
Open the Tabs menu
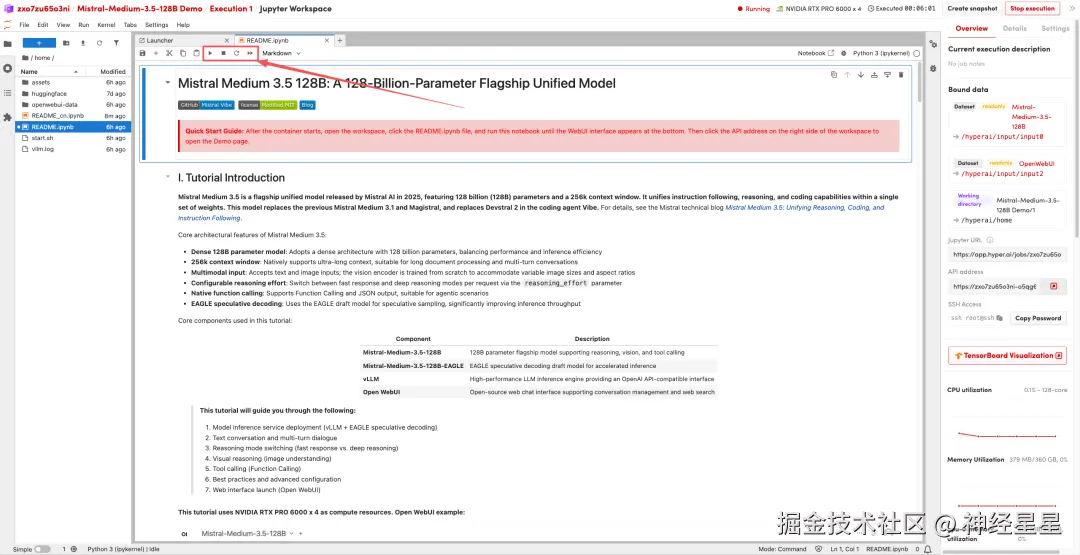tap(130, 25)
